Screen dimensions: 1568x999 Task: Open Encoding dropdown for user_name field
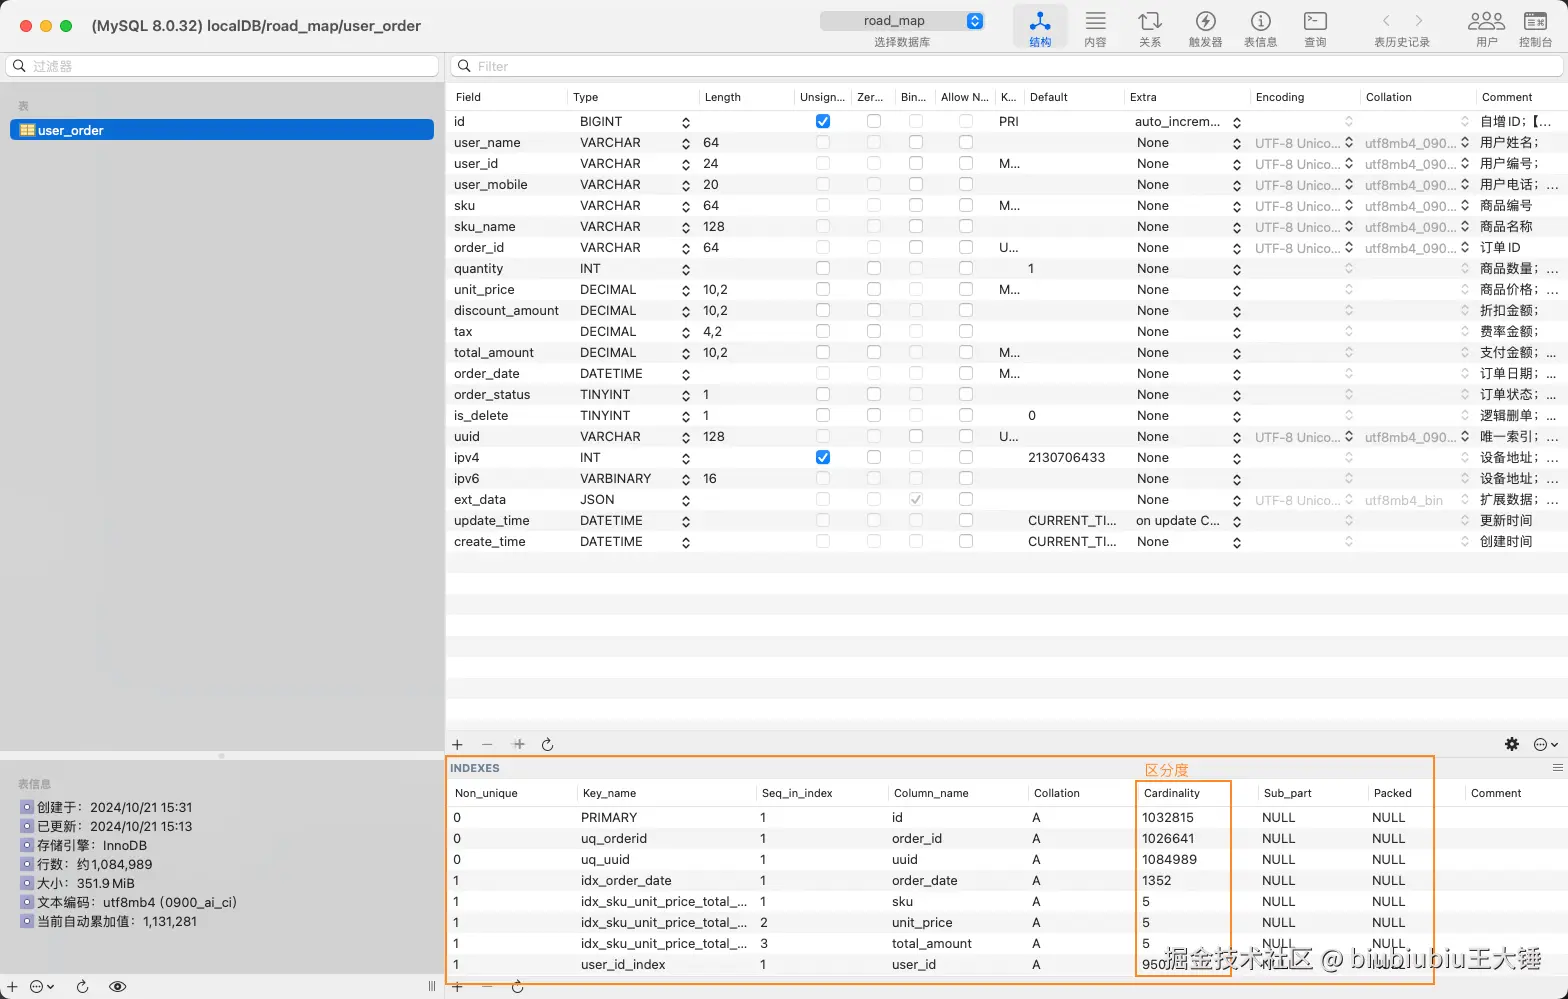1349,143
